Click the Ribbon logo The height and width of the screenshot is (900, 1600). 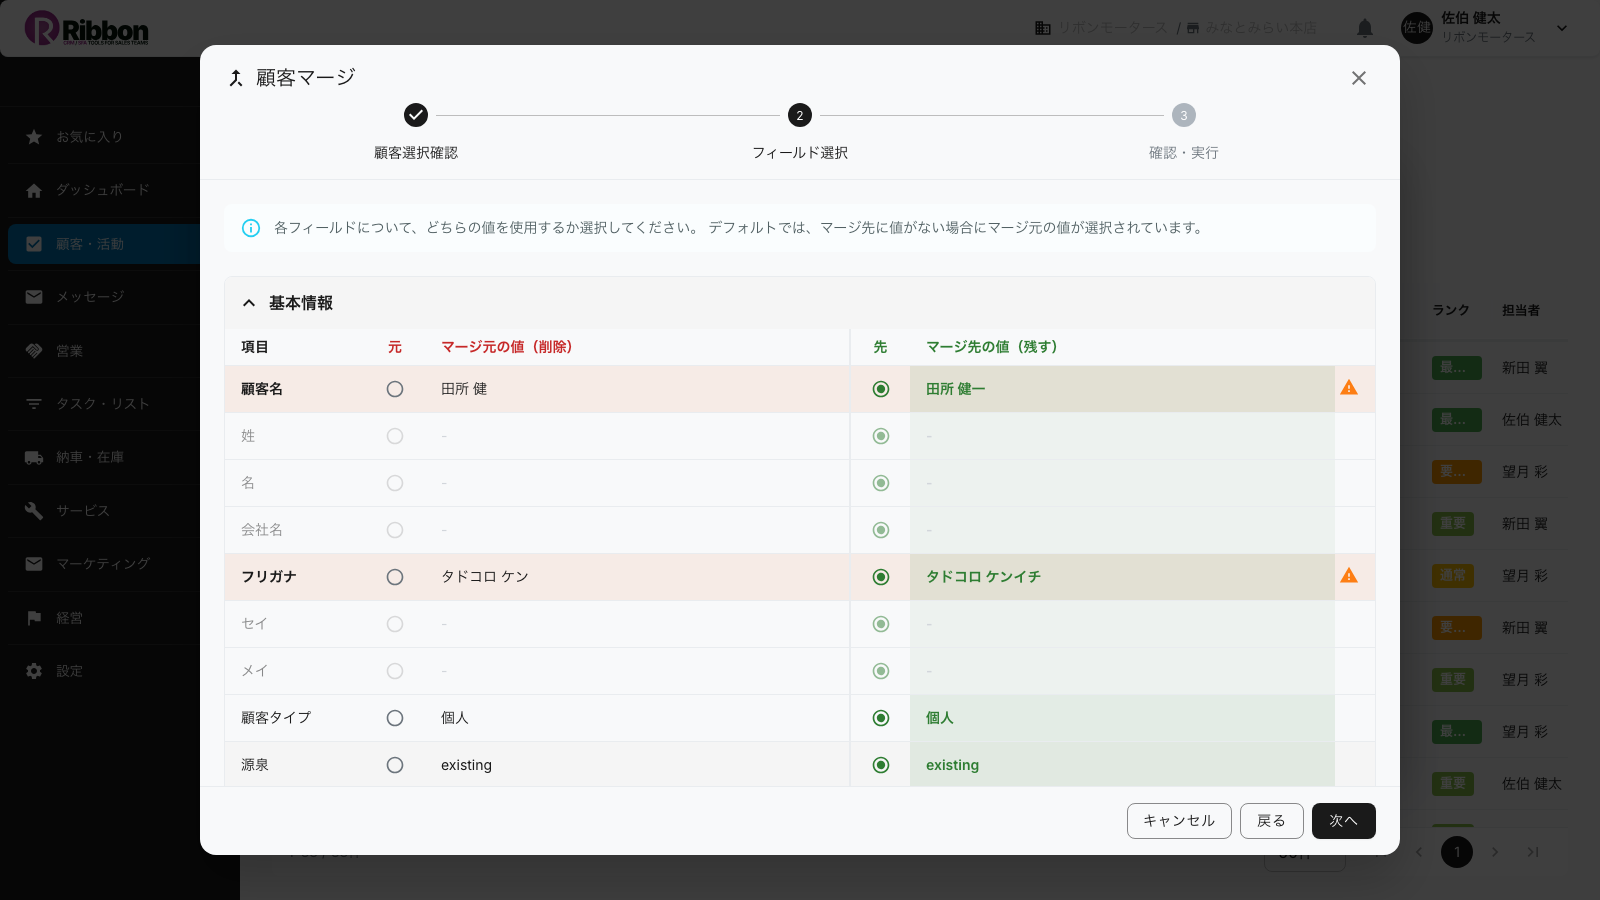(x=87, y=28)
